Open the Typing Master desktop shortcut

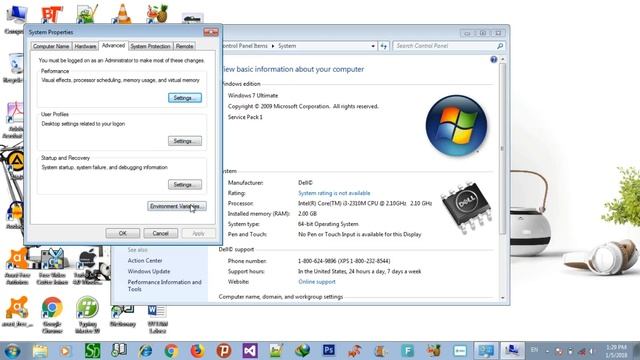pyautogui.click(x=87, y=315)
